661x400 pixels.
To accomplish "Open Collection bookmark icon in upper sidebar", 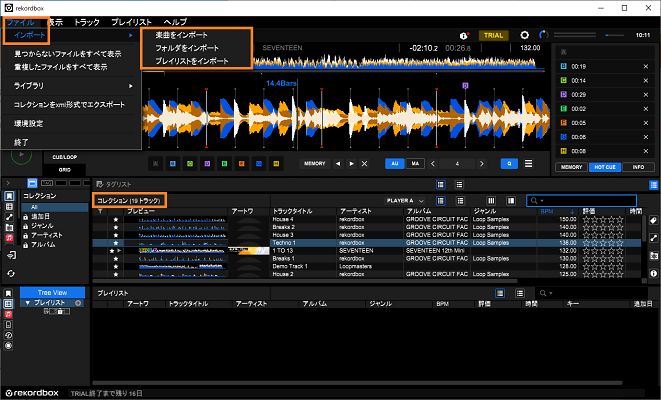I will coord(9,196).
